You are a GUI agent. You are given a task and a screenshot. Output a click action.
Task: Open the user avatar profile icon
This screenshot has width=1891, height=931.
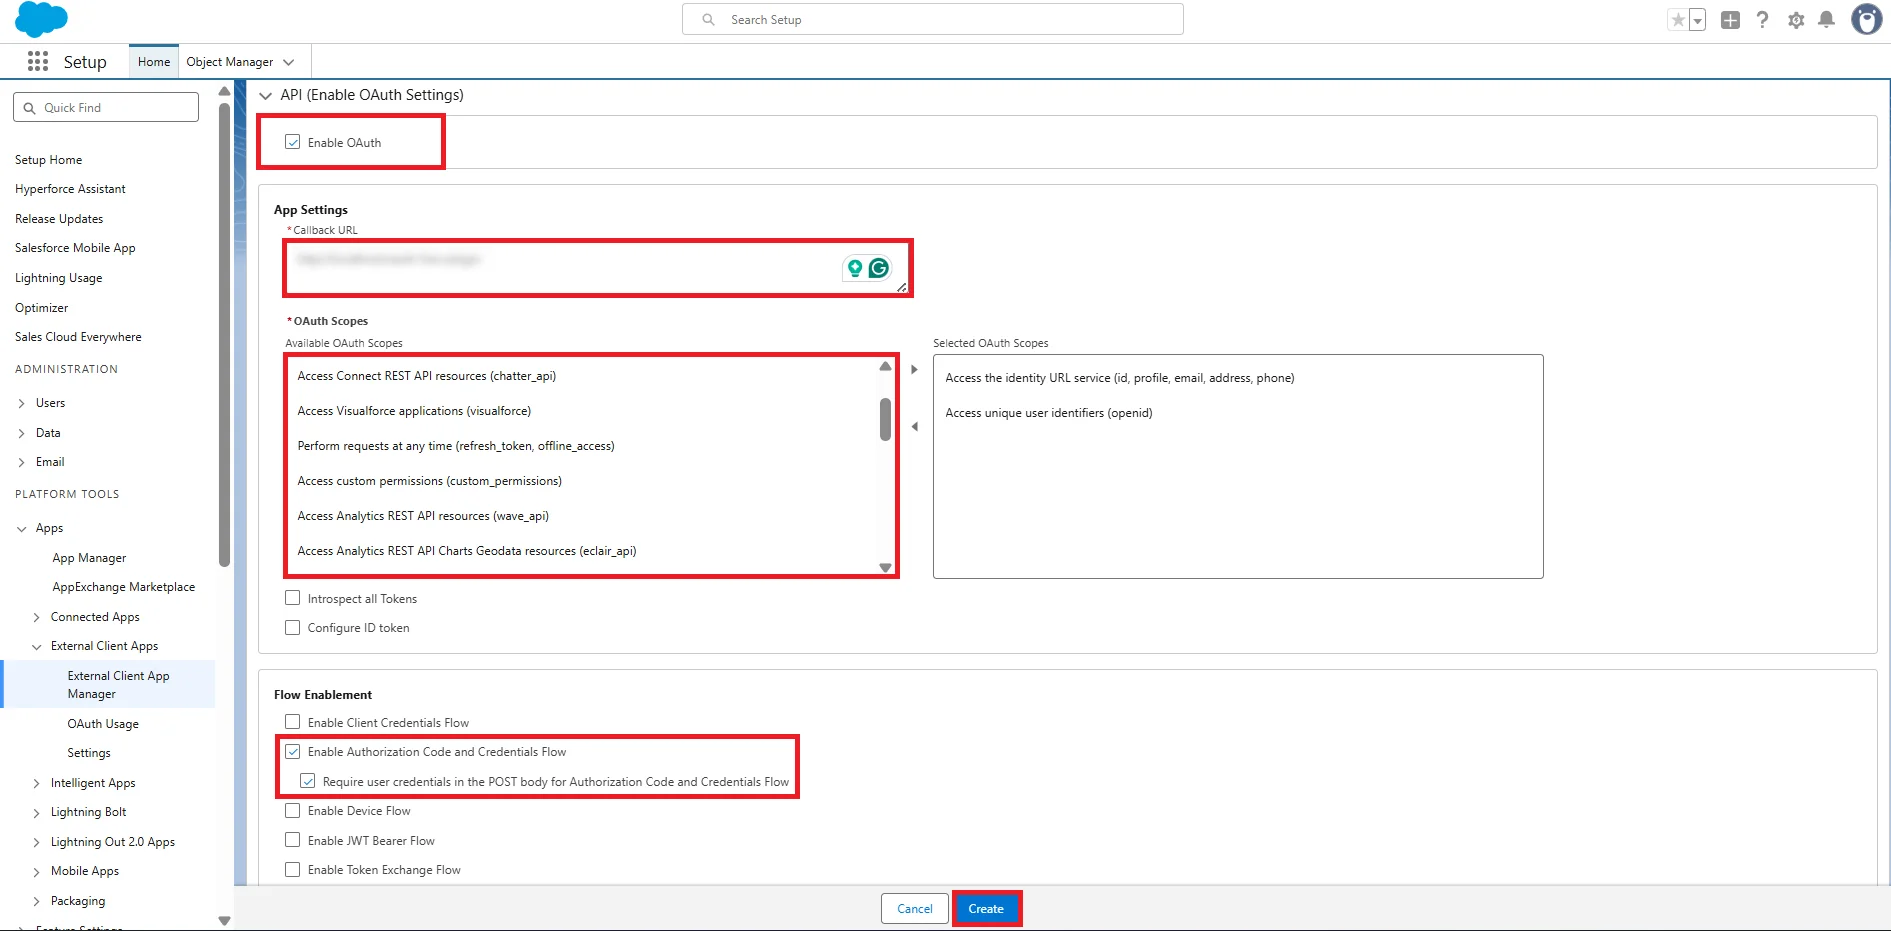point(1866,19)
